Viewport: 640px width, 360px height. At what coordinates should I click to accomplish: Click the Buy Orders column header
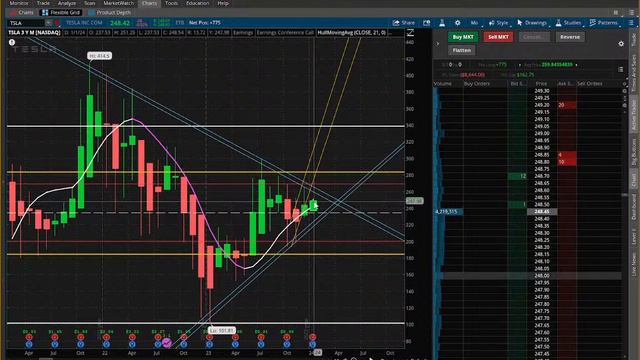point(477,84)
